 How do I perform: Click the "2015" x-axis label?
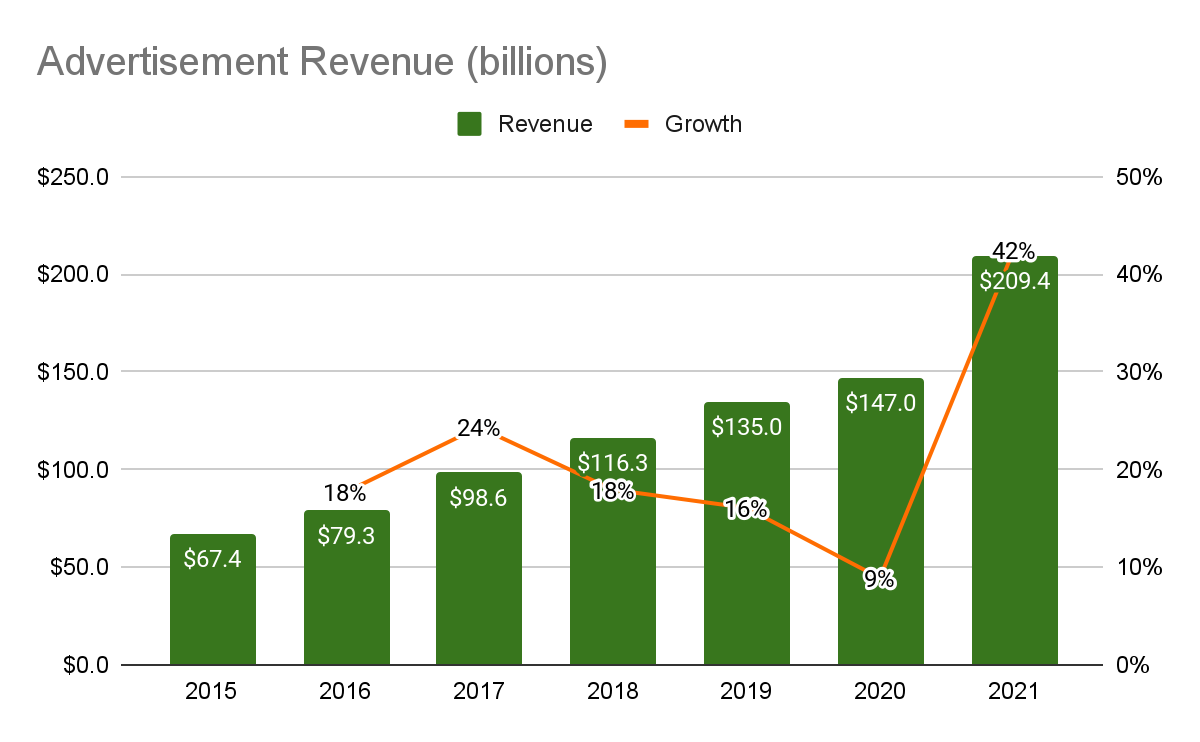click(212, 691)
